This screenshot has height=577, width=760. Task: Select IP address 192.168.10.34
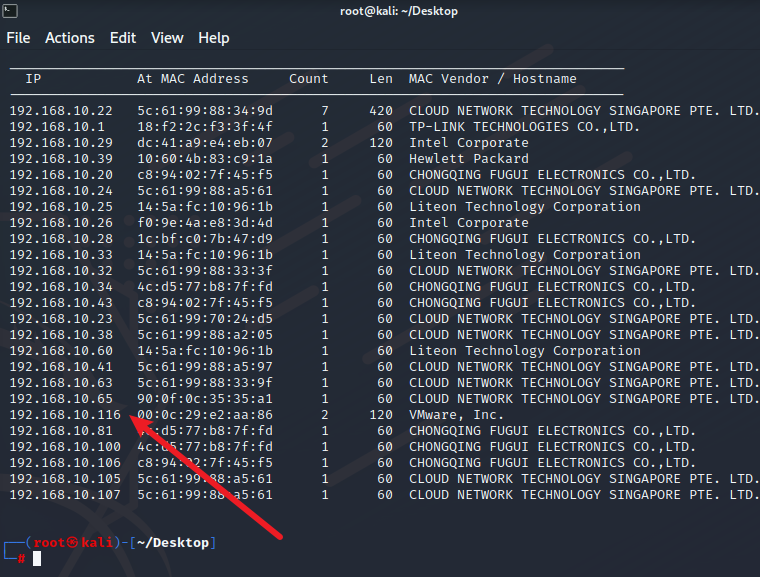61,287
